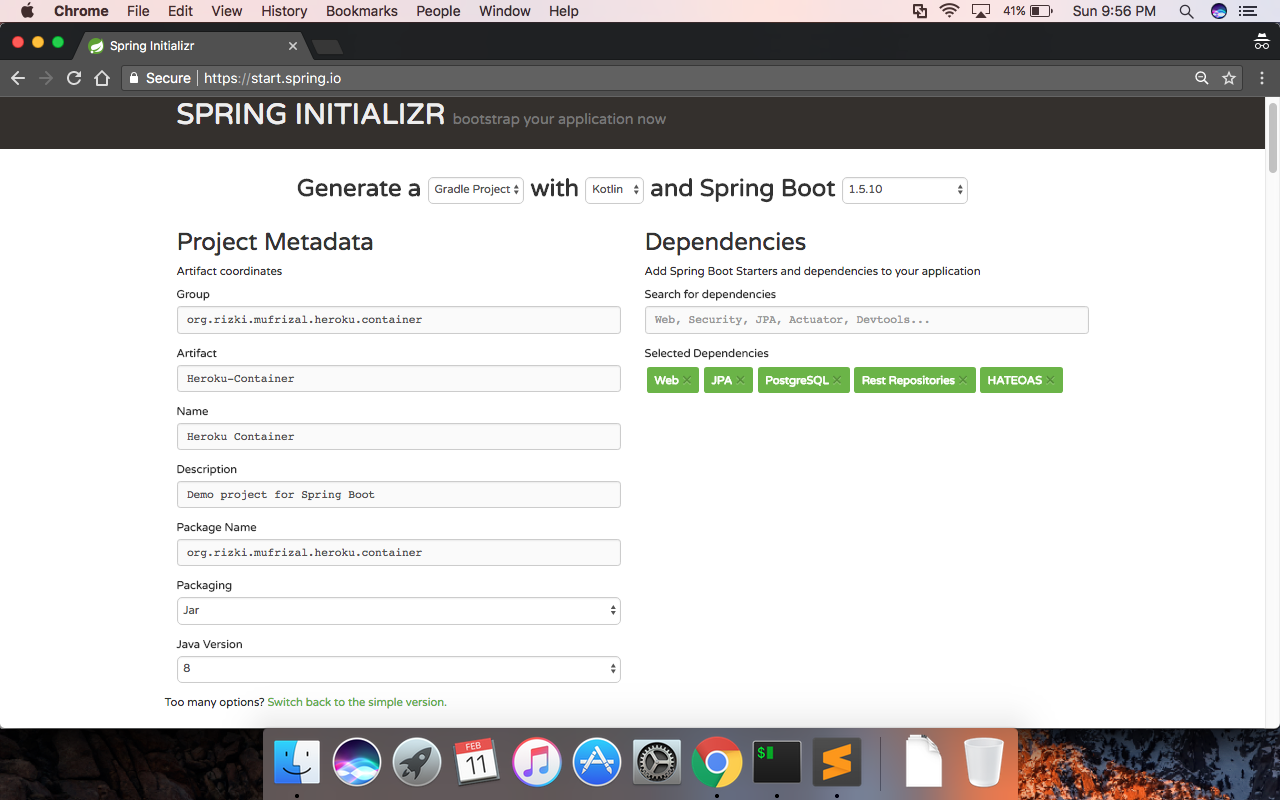Bookmark this page with the star icon
The width and height of the screenshot is (1280, 800).
click(1229, 78)
